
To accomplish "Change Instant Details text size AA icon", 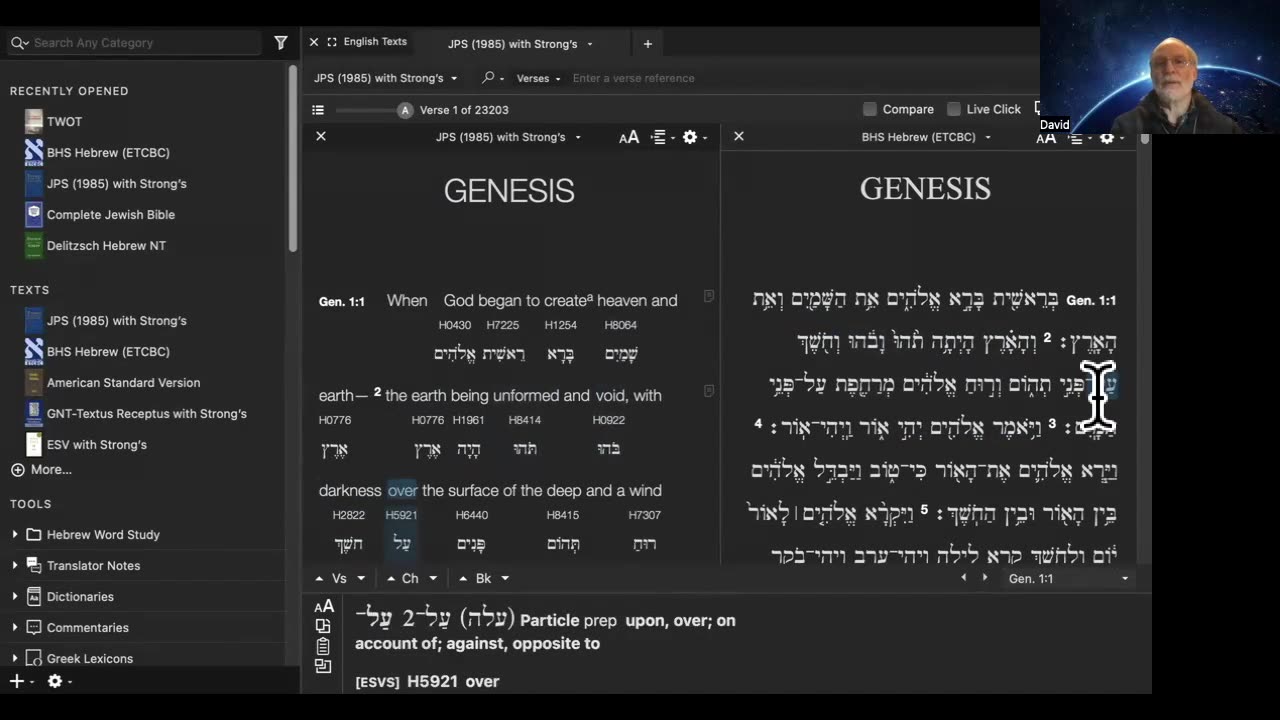I will coord(324,607).
